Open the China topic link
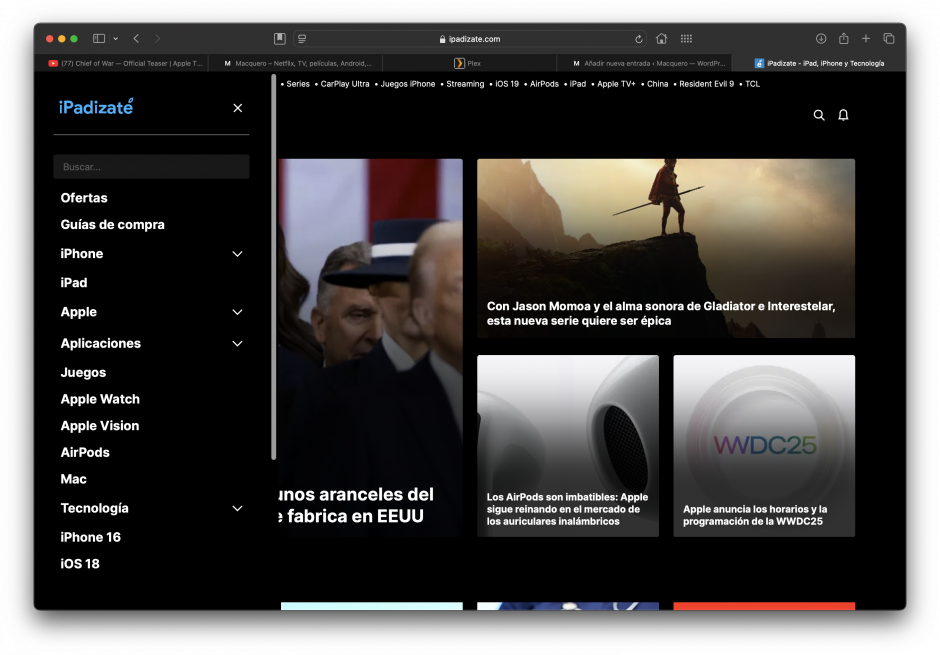The width and height of the screenshot is (940, 655). pos(658,84)
